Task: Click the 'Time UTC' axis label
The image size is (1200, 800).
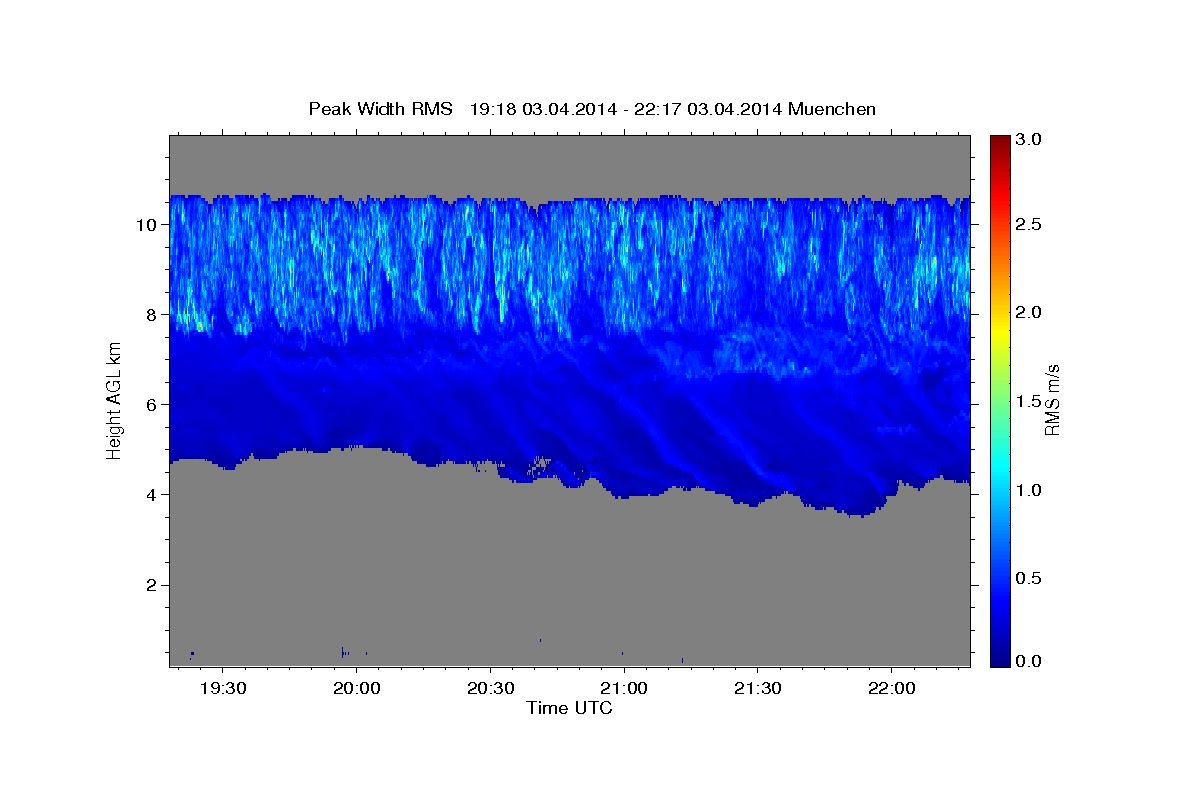Action: click(x=569, y=708)
